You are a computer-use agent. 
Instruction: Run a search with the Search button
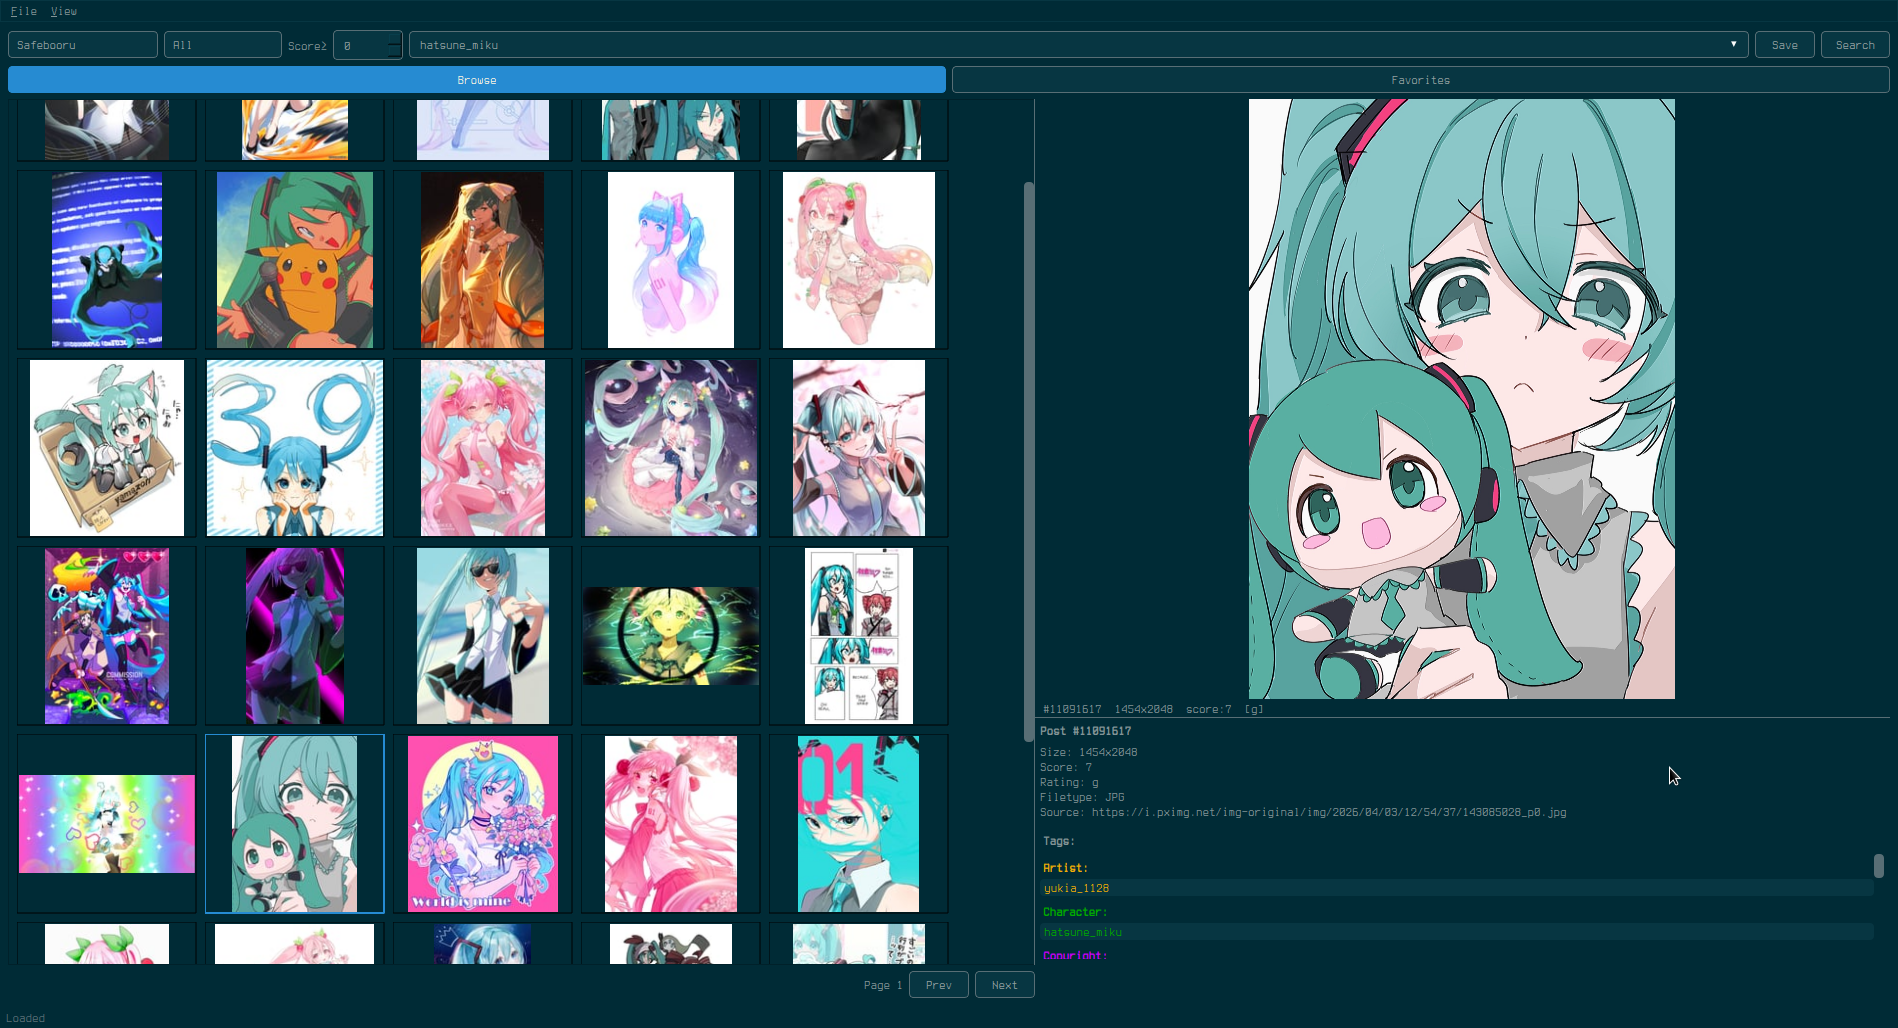pos(1854,44)
